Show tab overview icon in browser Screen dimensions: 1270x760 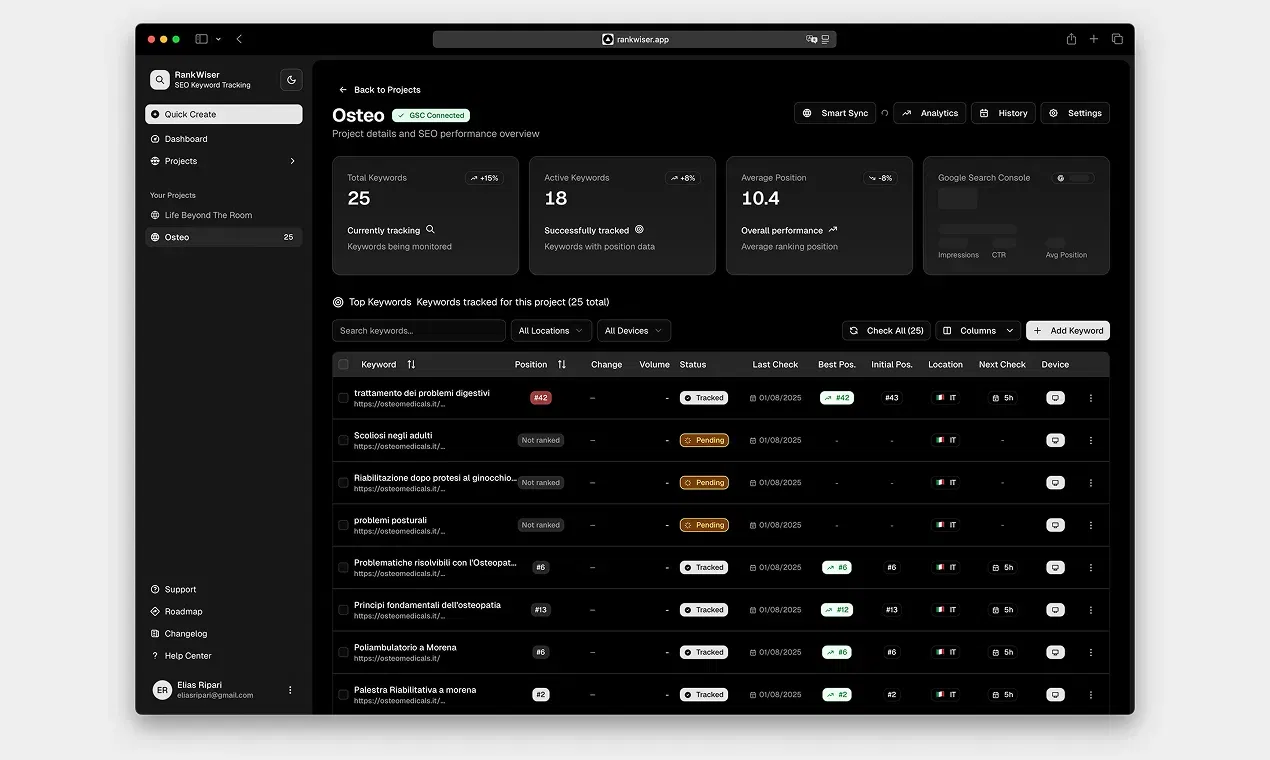[x=1117, y=39]
